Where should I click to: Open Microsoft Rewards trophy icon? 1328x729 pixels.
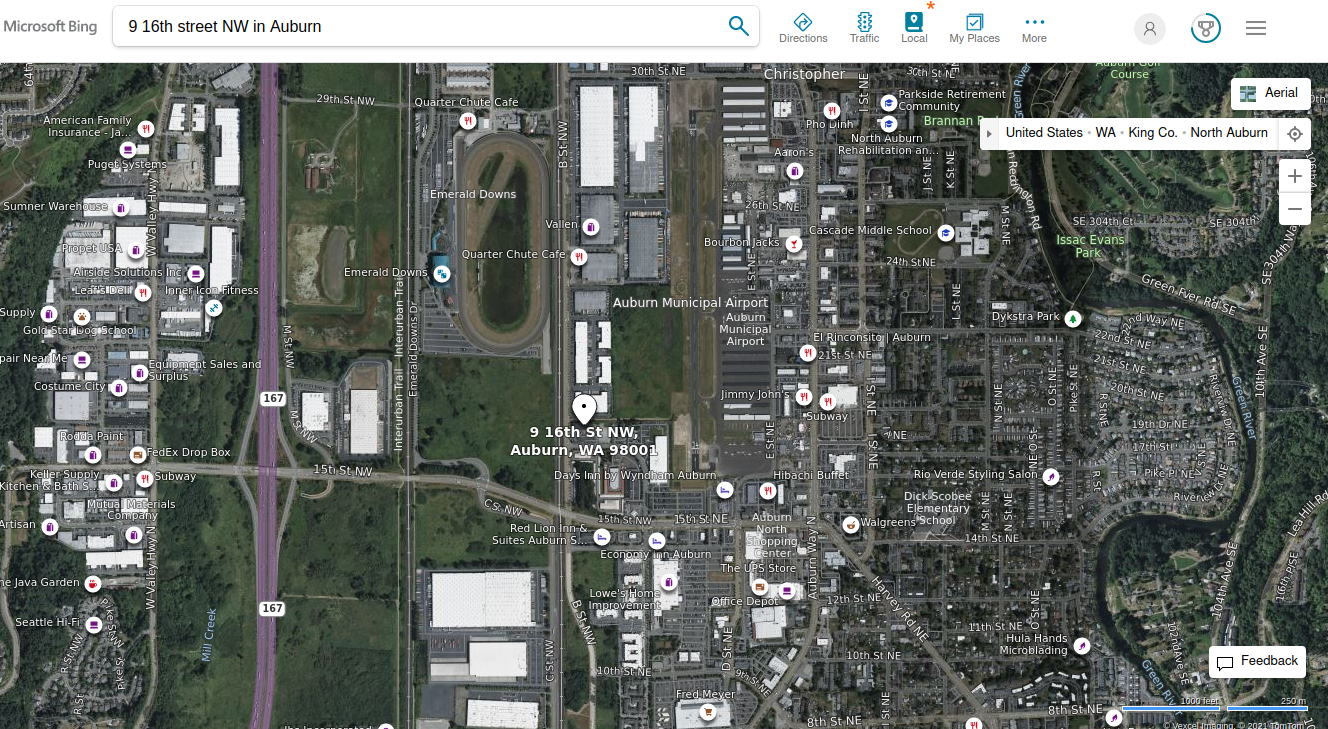[x=1206, y=28]
